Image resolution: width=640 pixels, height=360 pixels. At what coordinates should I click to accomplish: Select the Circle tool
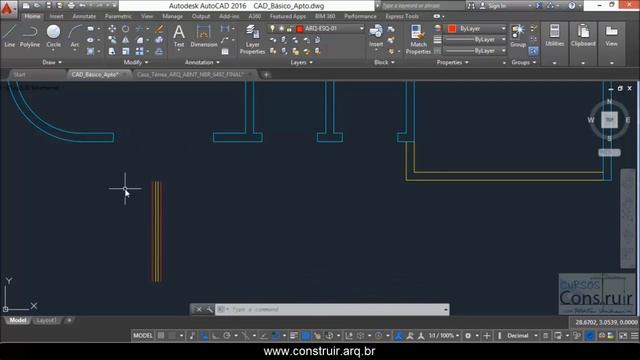tap(53, 36)
